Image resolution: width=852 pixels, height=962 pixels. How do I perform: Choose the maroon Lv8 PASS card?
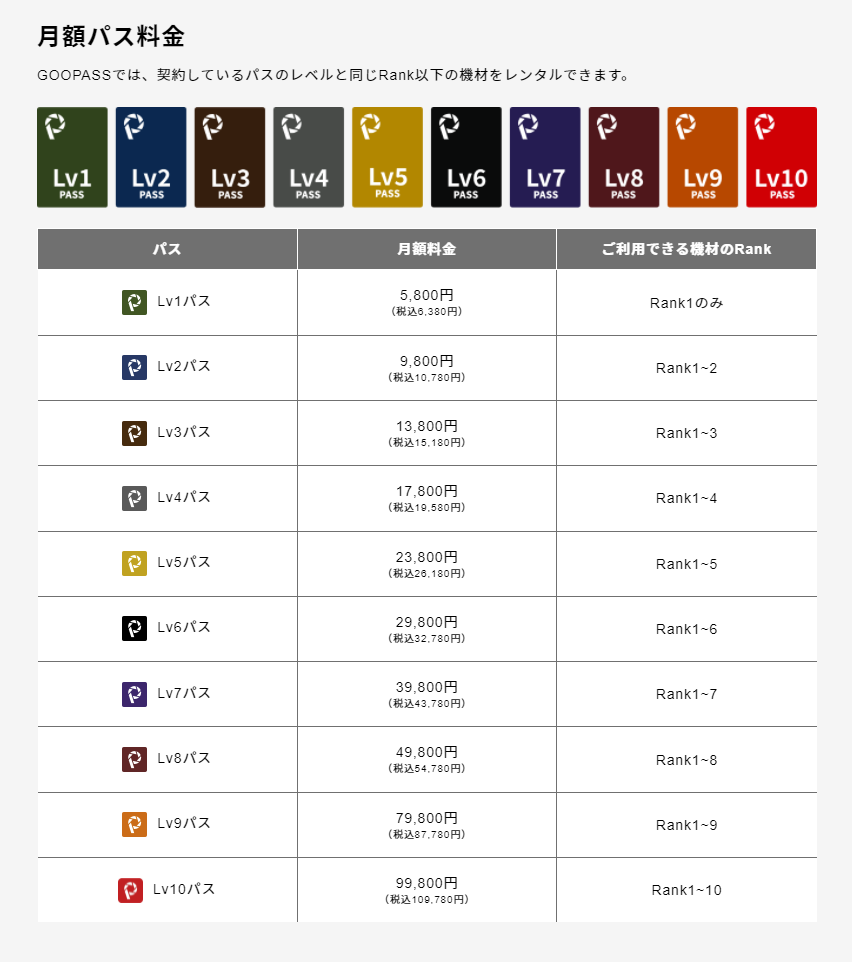click(624, 157)
